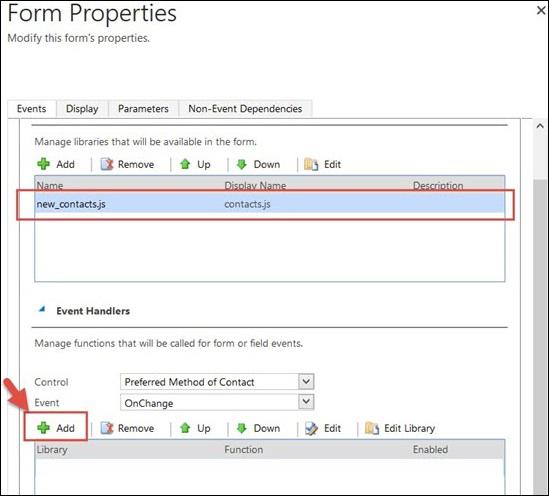The height and width of the screenshot is (496, 549).
Task: Click the Enabled column header
Action: click(430, 449)
